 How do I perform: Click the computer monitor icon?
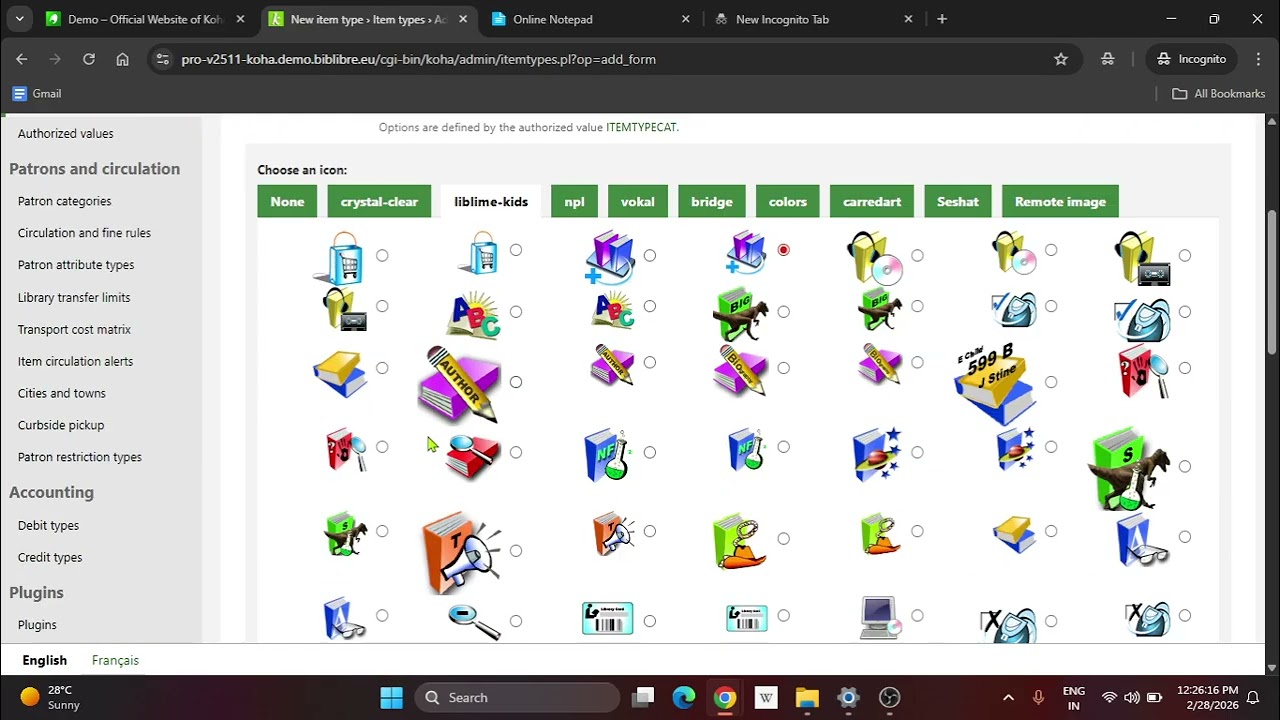click(882, 618)
